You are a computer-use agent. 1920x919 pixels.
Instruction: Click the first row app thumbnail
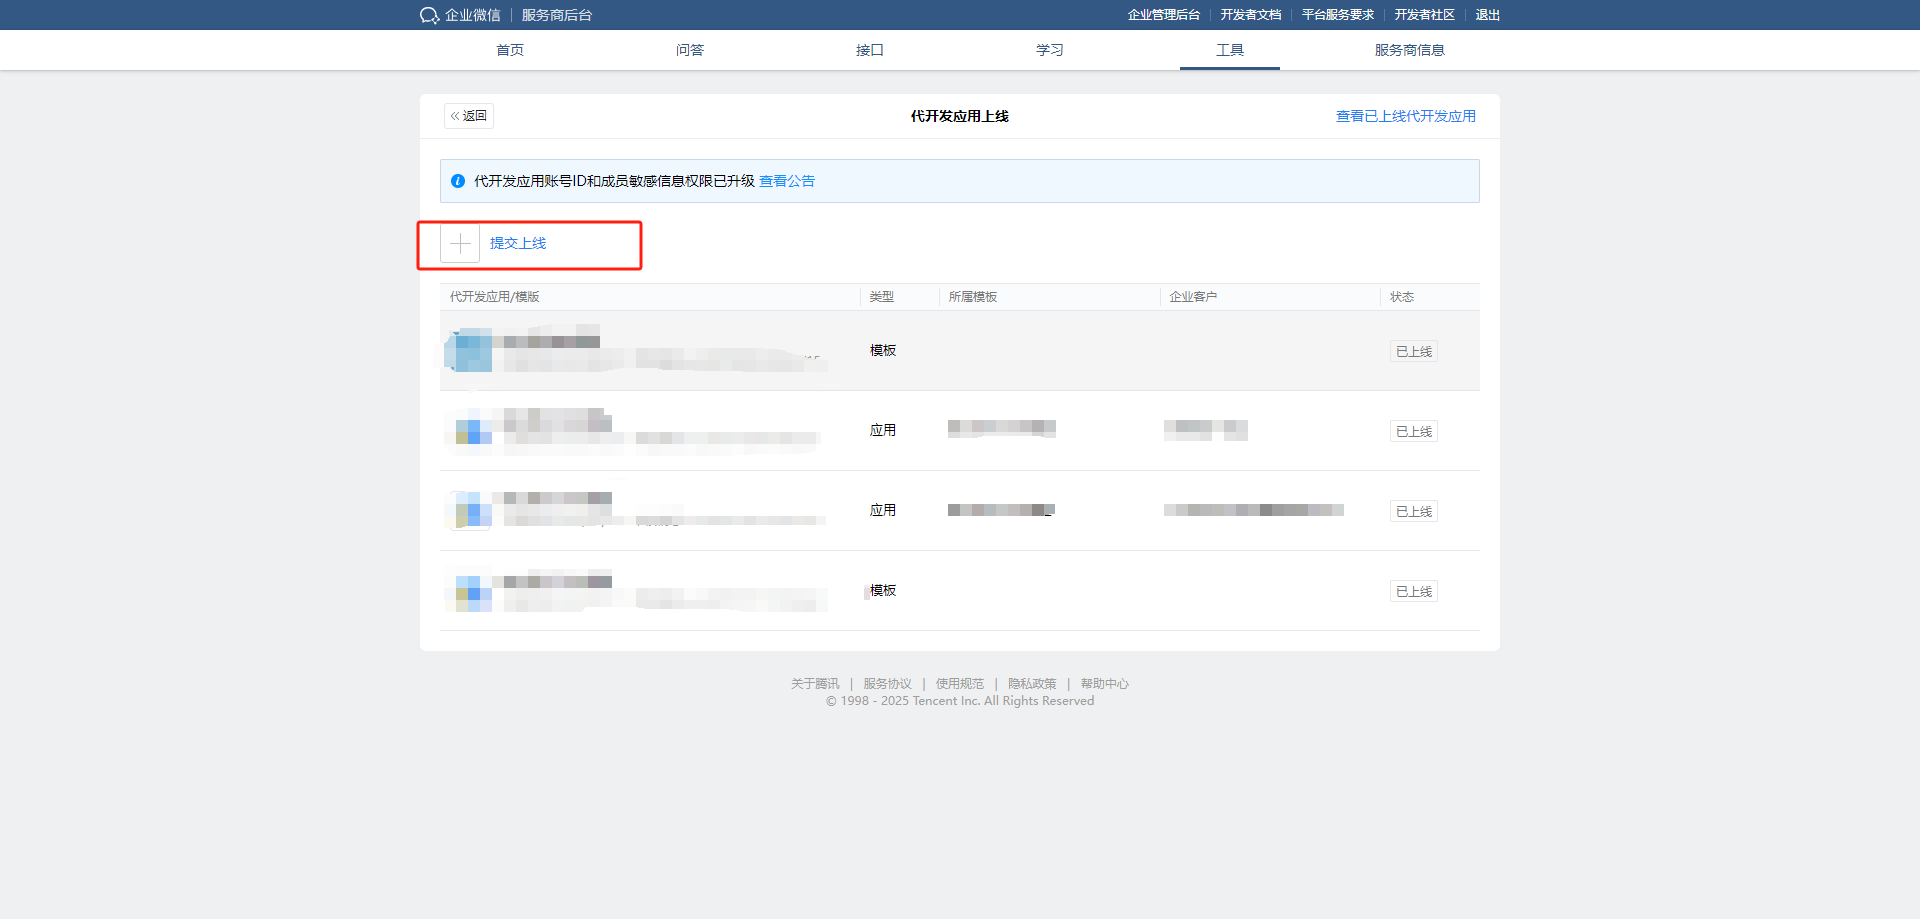pyautogui.click(x=469, y=351)
